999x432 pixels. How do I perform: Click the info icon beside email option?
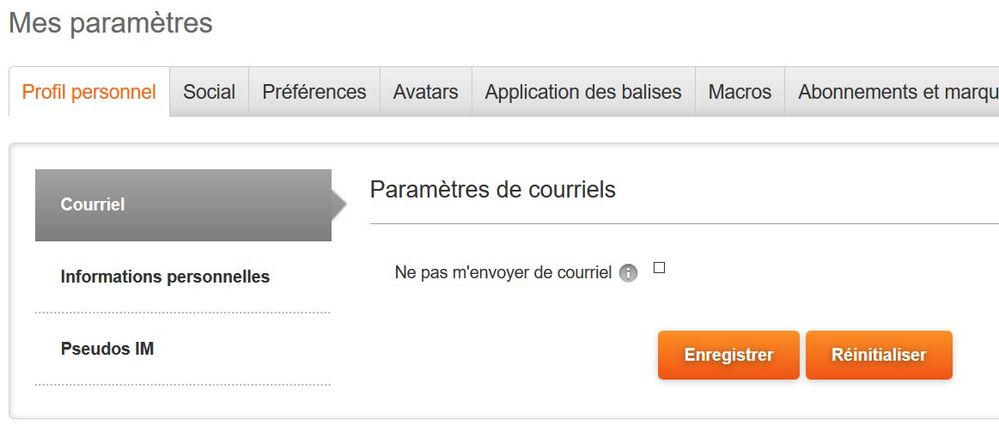pyautogui.click(x=628, y=273)
